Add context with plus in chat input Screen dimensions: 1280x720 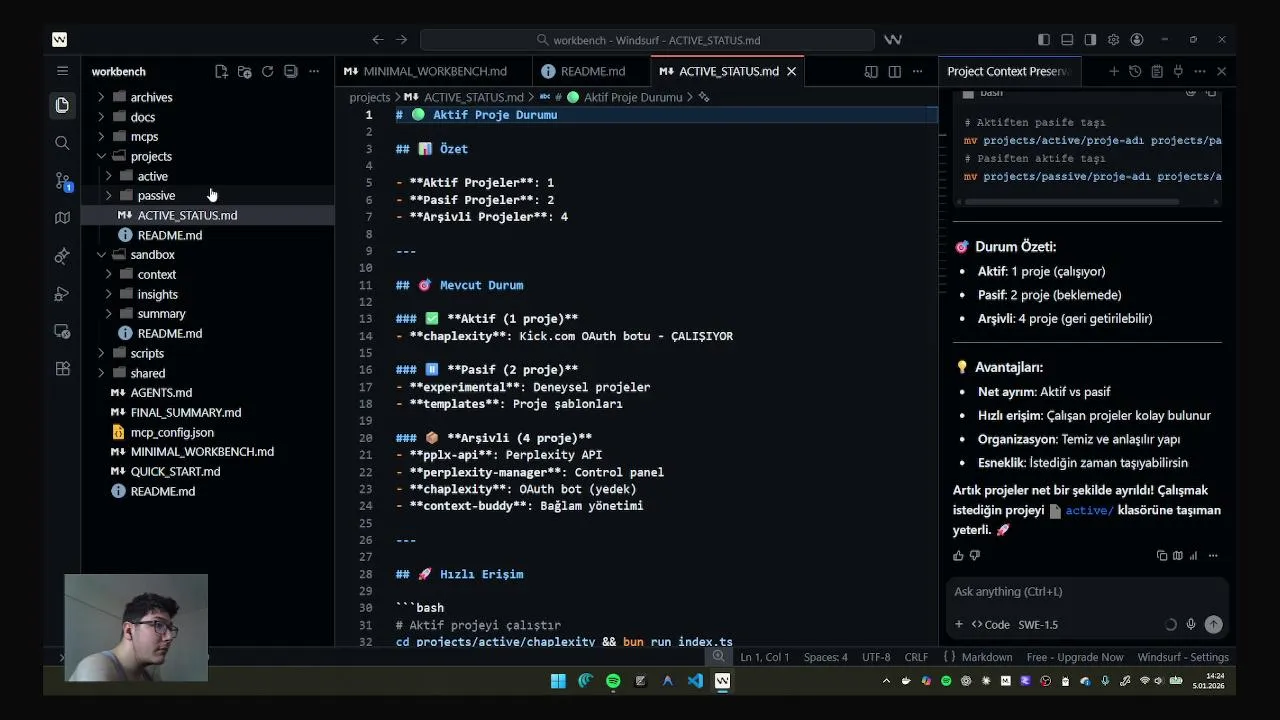click(958, 624)
